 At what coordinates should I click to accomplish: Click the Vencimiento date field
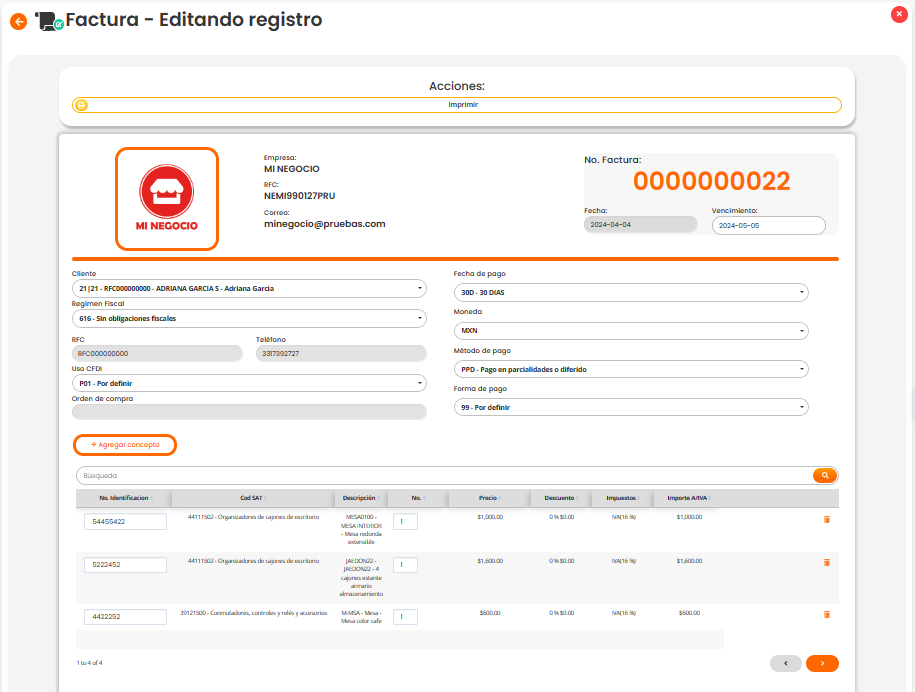(768, 226)
